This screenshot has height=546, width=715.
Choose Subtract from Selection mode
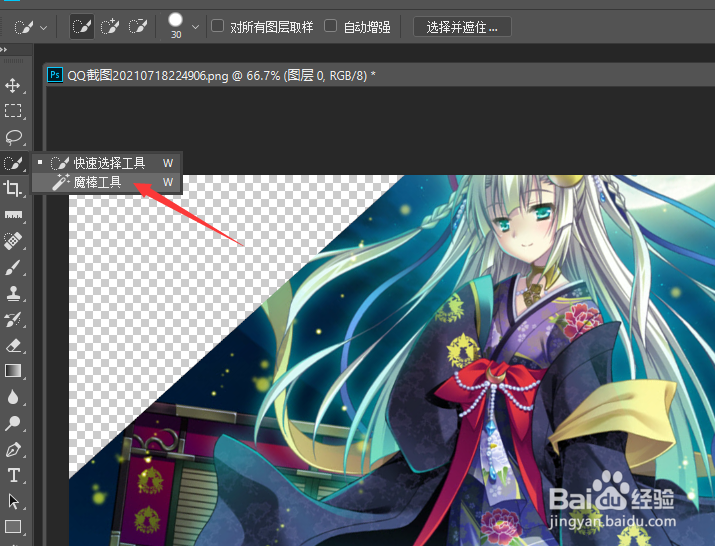click(138, 26)
